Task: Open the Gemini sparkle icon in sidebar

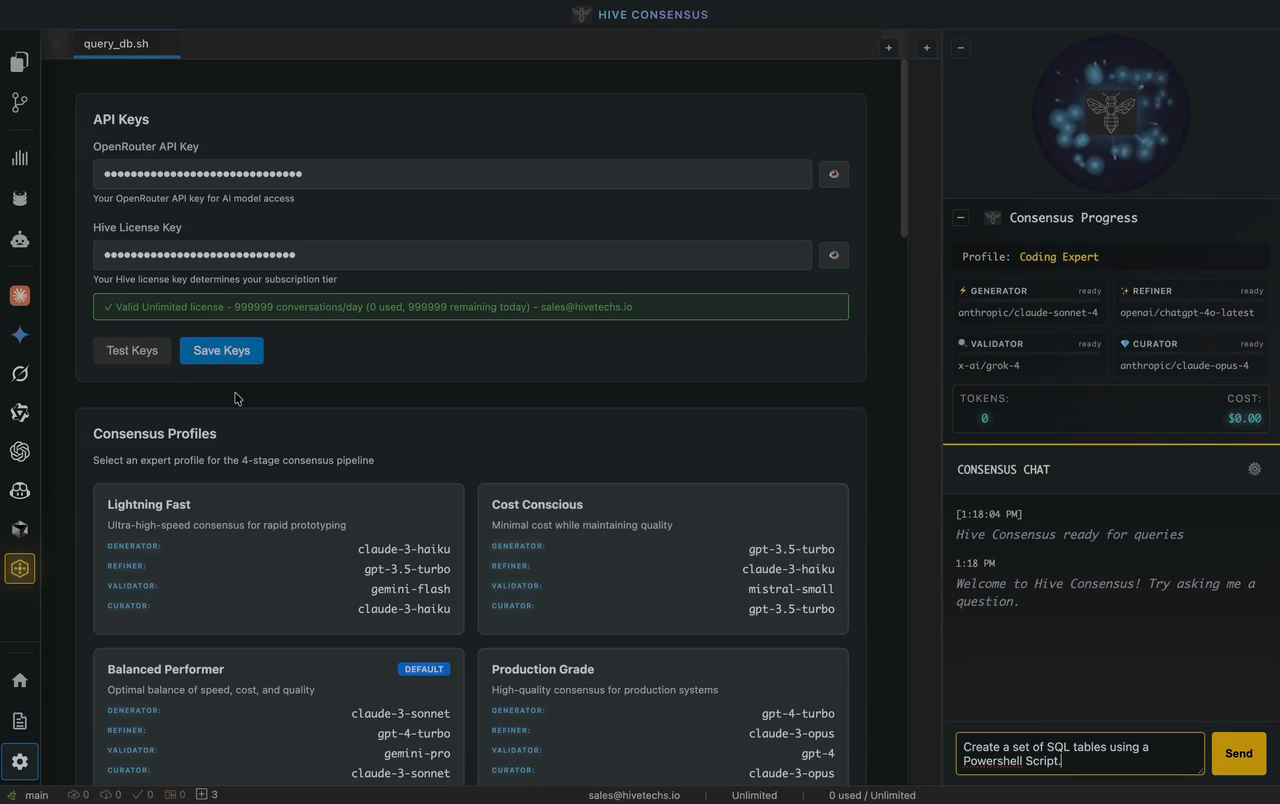Action: pos(19,335)
